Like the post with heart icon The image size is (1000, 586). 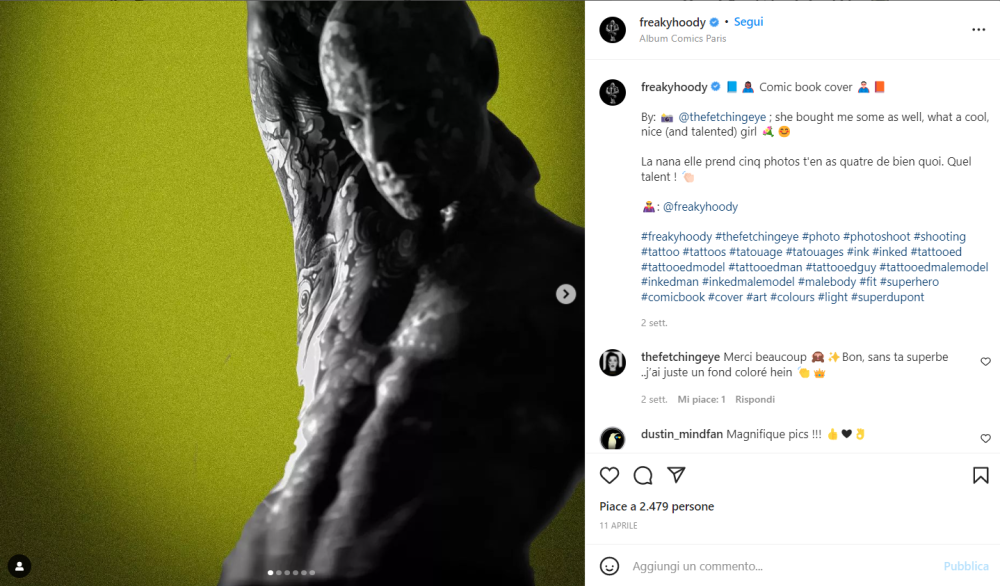pyautogui.click(x=609, y=475)
